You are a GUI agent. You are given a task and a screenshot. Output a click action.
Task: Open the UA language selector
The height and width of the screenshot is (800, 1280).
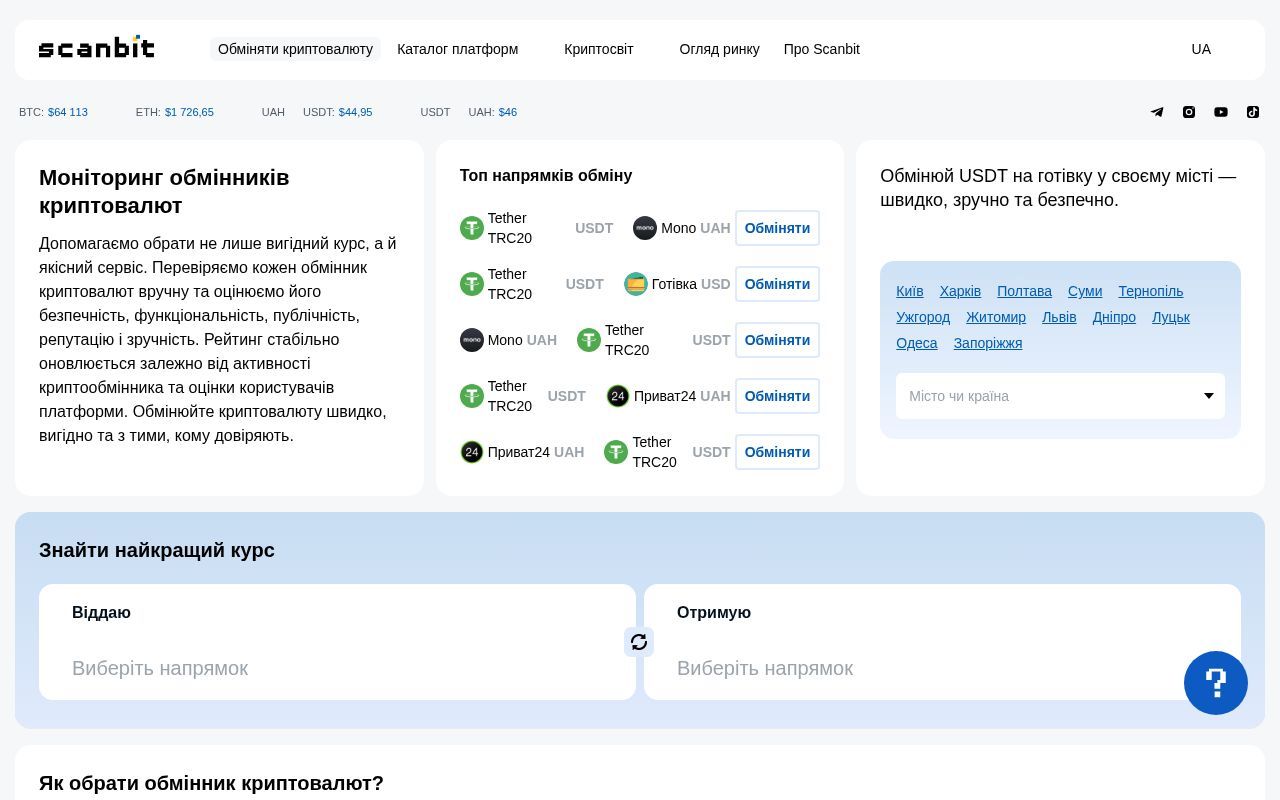pyautogui.click(x=1201, y=49)
